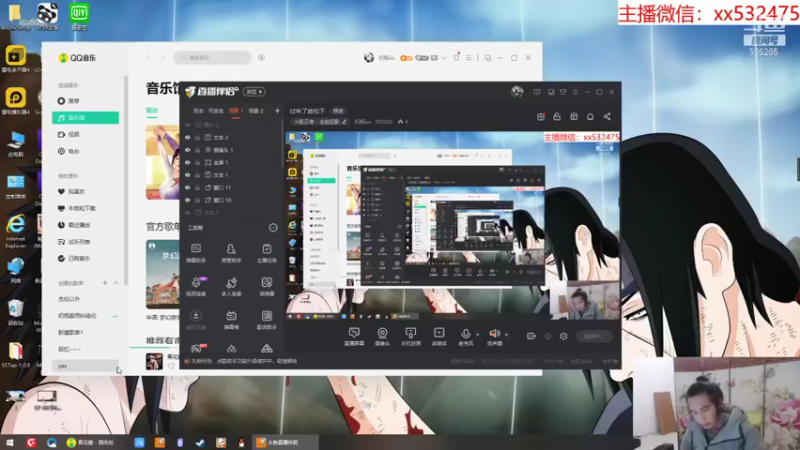Image resolution: width=800 pixels, height=450 pixels.
Task: Click the 修改 title edit button
Action: 338,111
